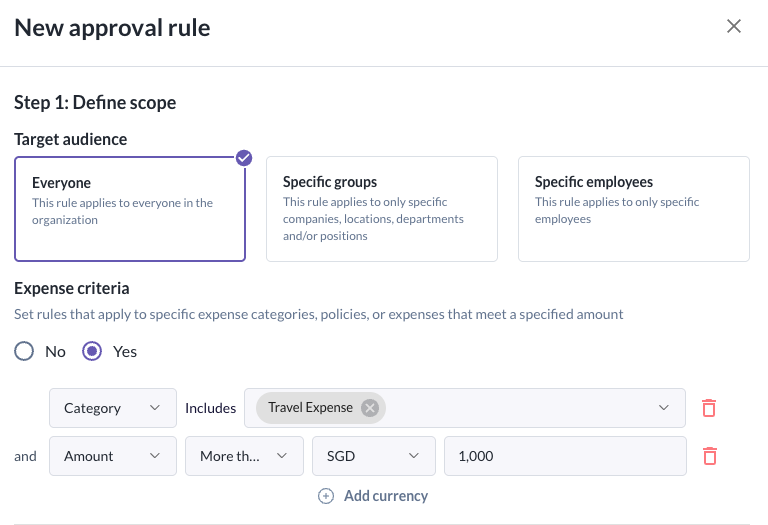Click the Travel Expense category chip
Viewport: 768px width, 525px height.
310,408
